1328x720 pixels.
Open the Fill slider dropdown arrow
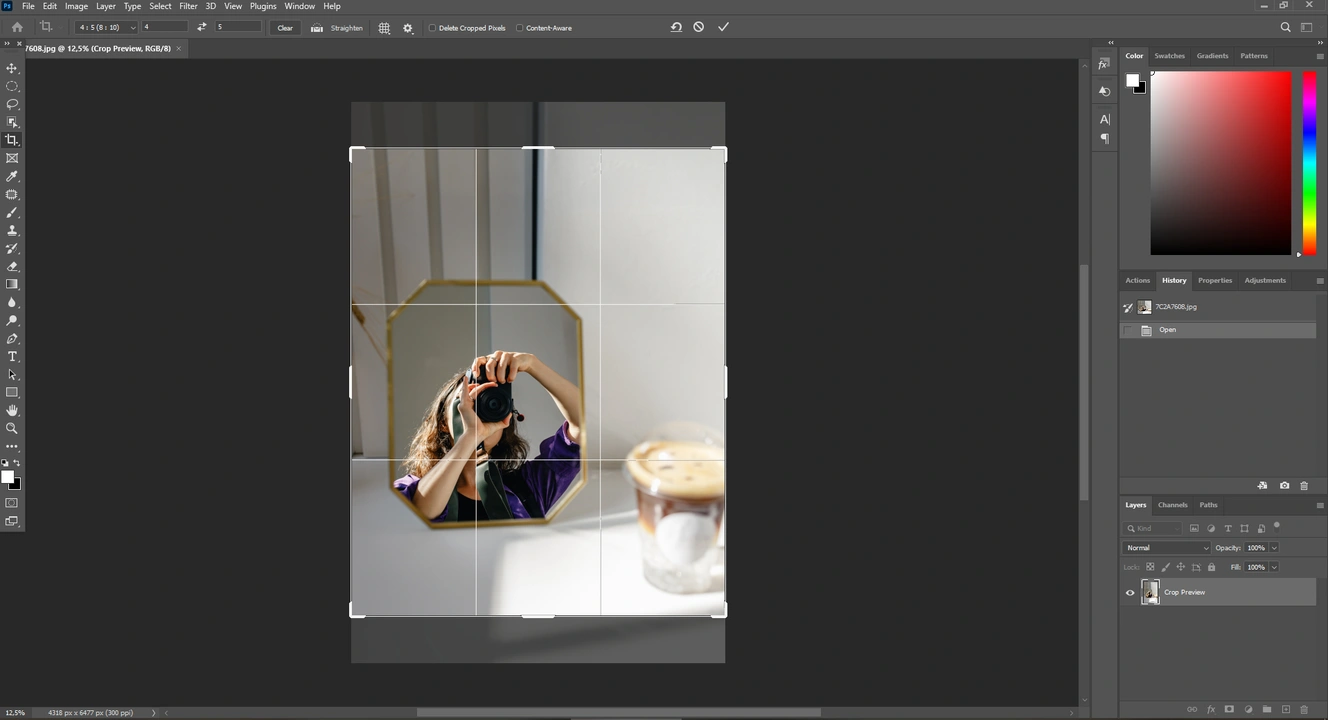[1274, 567]
